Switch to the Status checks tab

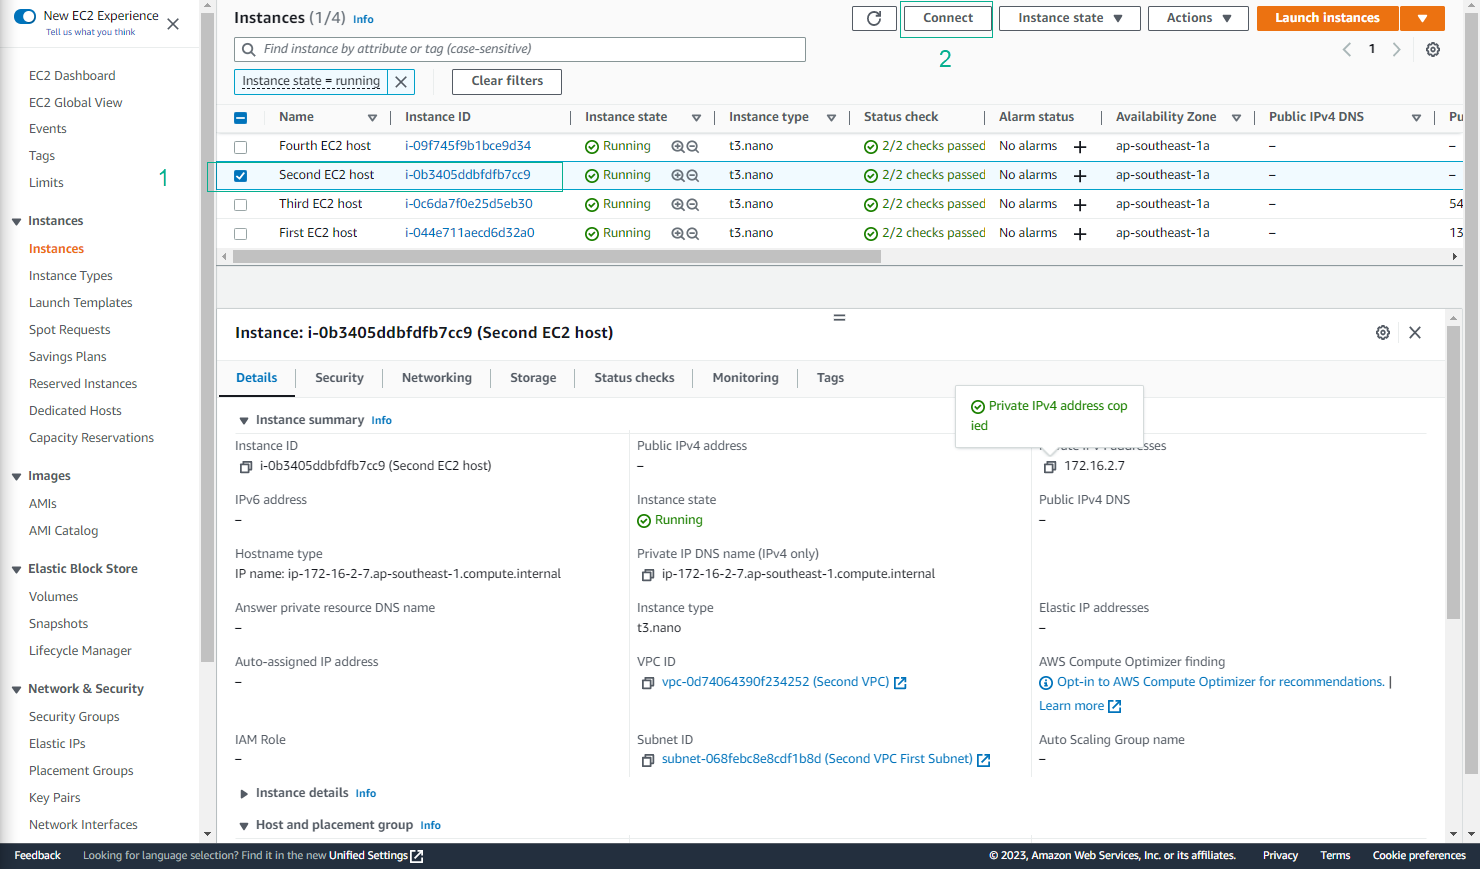coord(634,378)
